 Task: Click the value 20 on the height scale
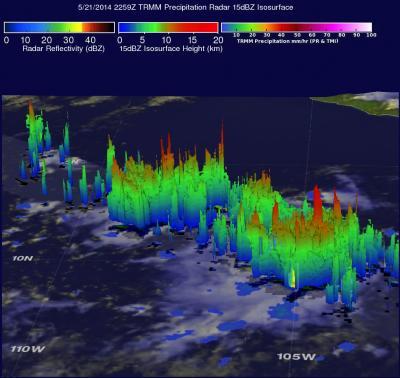tap(218, 40)
